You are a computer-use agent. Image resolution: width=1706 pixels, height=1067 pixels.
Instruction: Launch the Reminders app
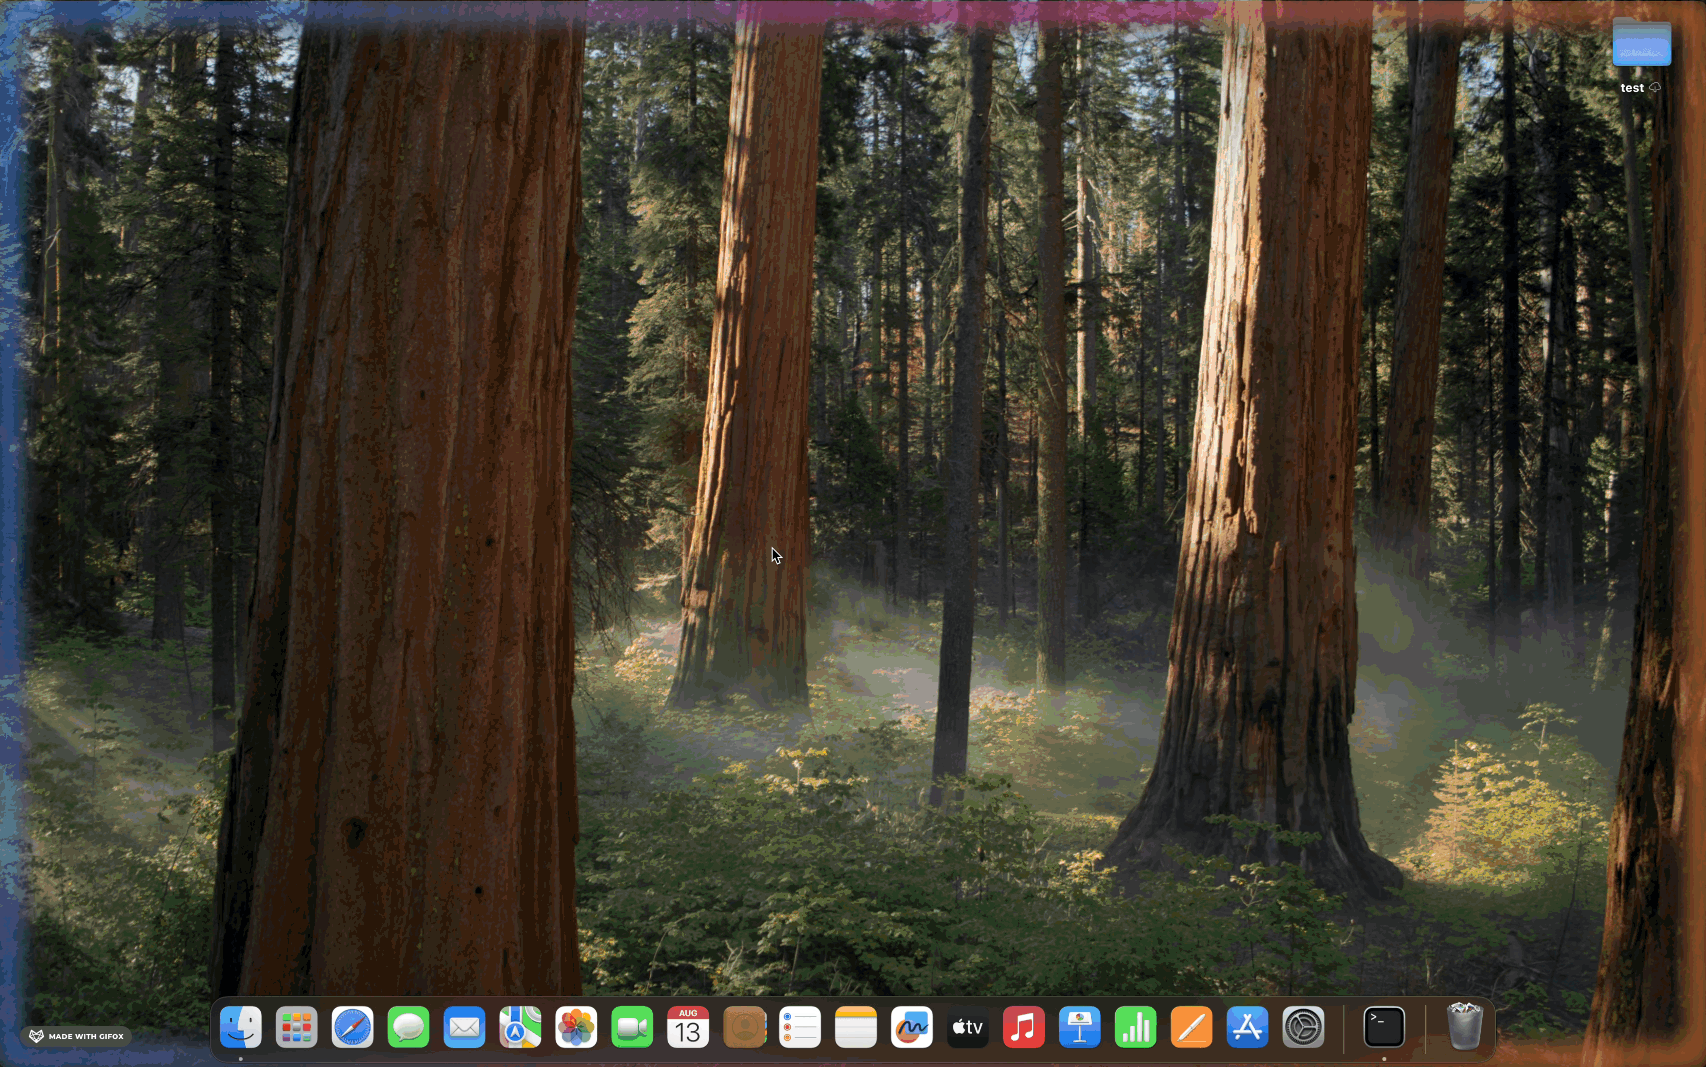(800, 1027)
